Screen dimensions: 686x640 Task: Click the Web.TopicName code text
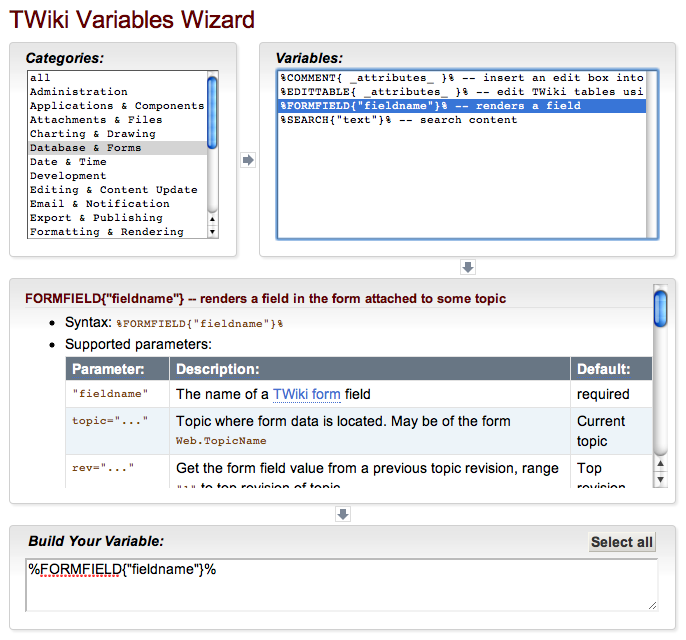click(x=221, y=441)
